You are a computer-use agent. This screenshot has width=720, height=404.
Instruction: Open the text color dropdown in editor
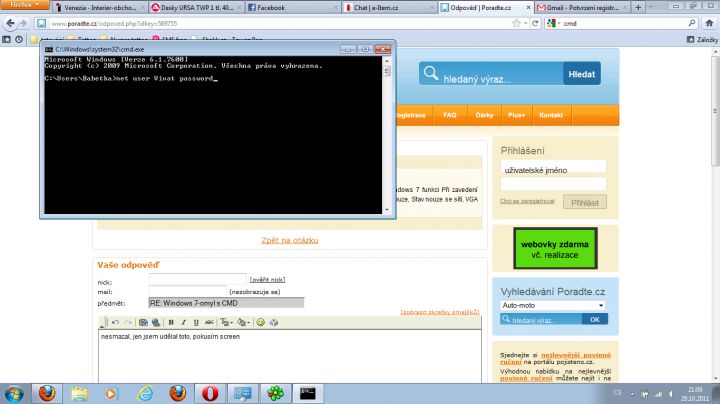pos(226,322)
